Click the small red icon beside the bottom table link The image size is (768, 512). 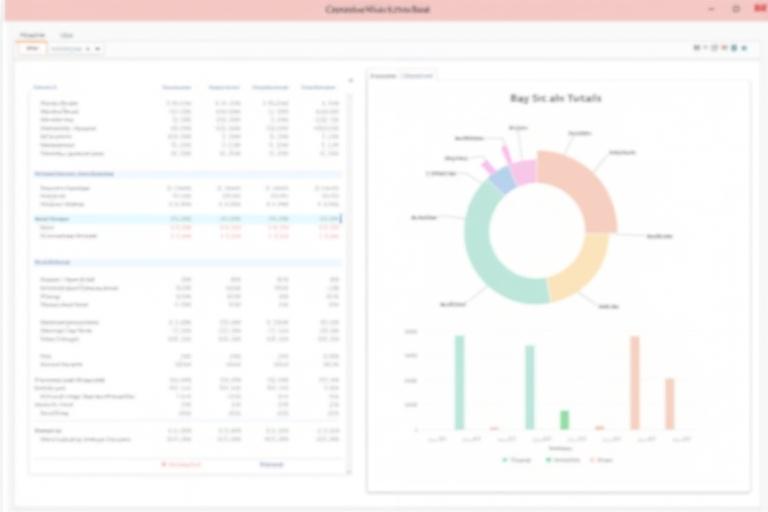point(164,464)
